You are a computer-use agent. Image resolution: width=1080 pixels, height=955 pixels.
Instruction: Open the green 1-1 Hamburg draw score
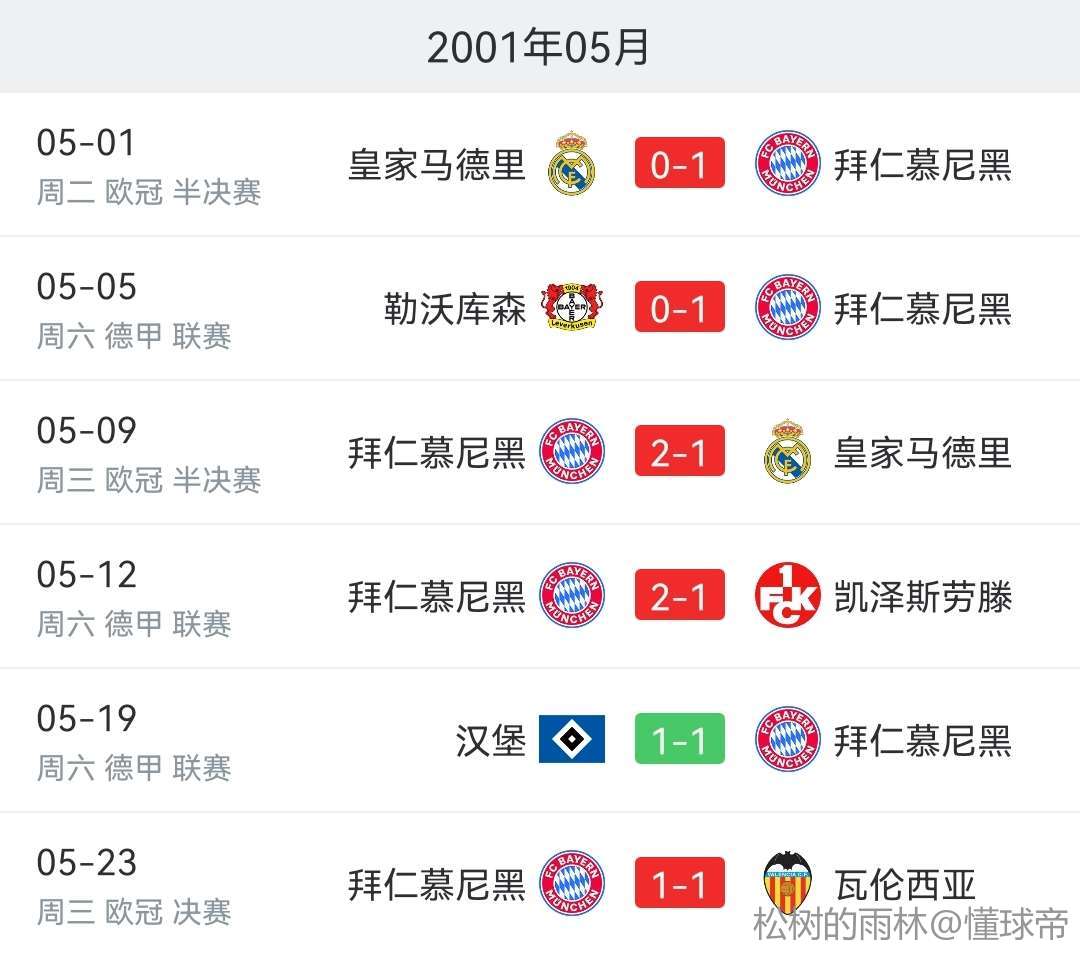(679, 740)
